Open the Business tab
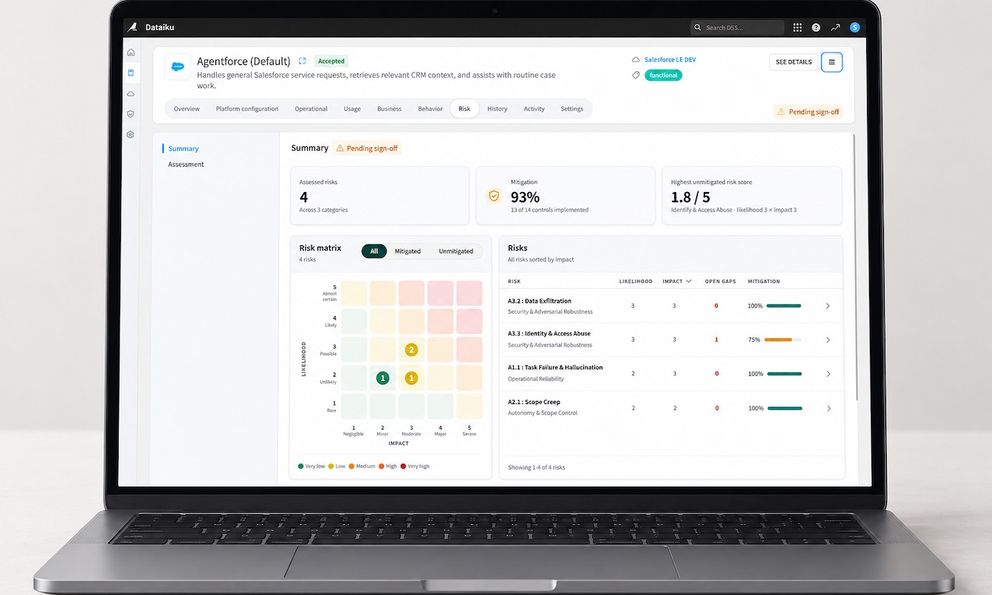 click(389, 109)
